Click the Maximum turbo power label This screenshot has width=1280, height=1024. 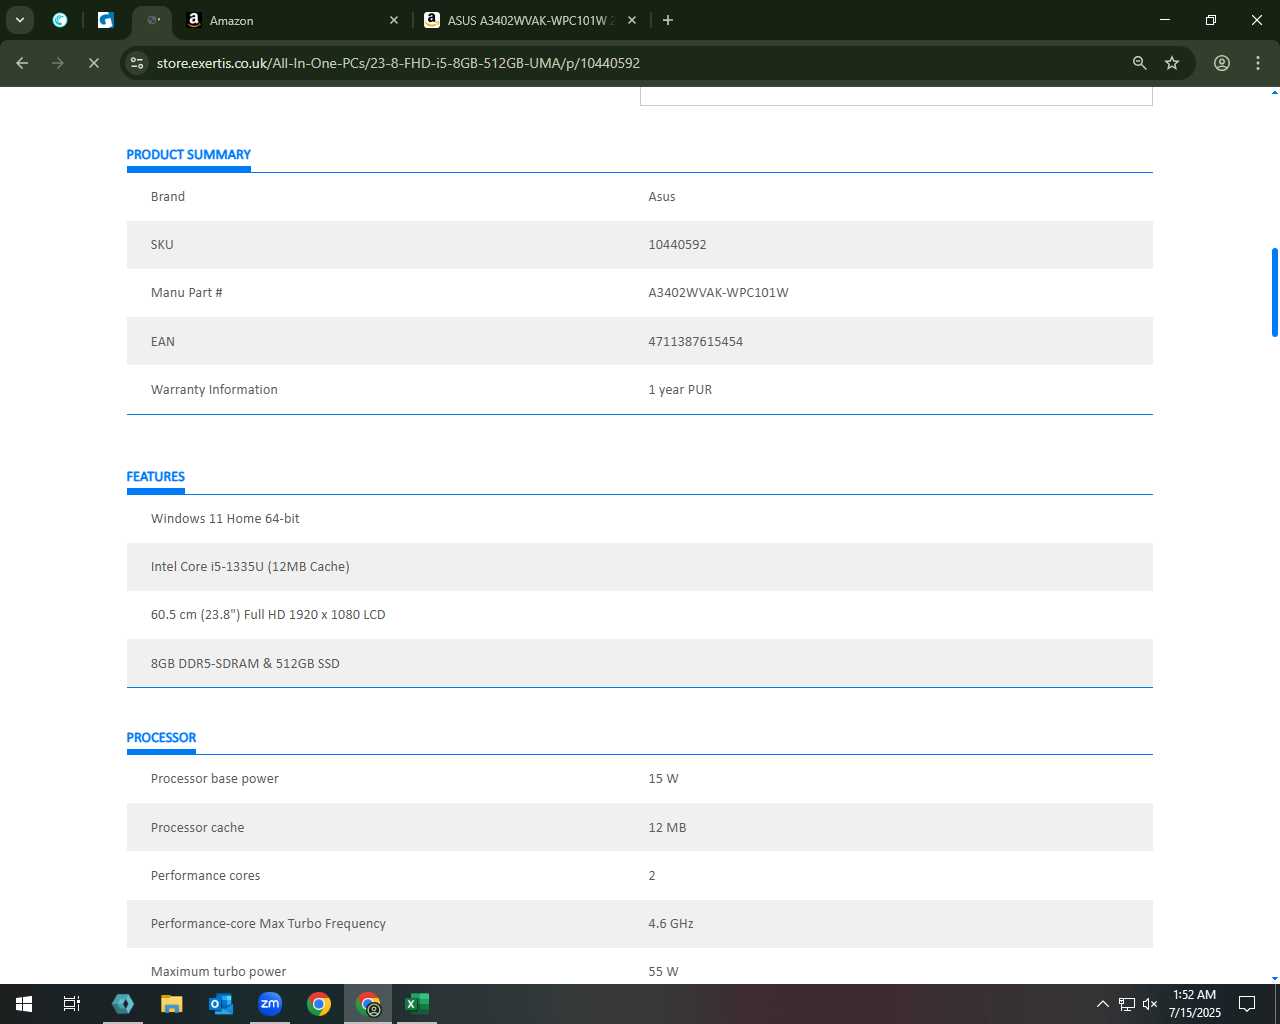(x=218, y=971)
